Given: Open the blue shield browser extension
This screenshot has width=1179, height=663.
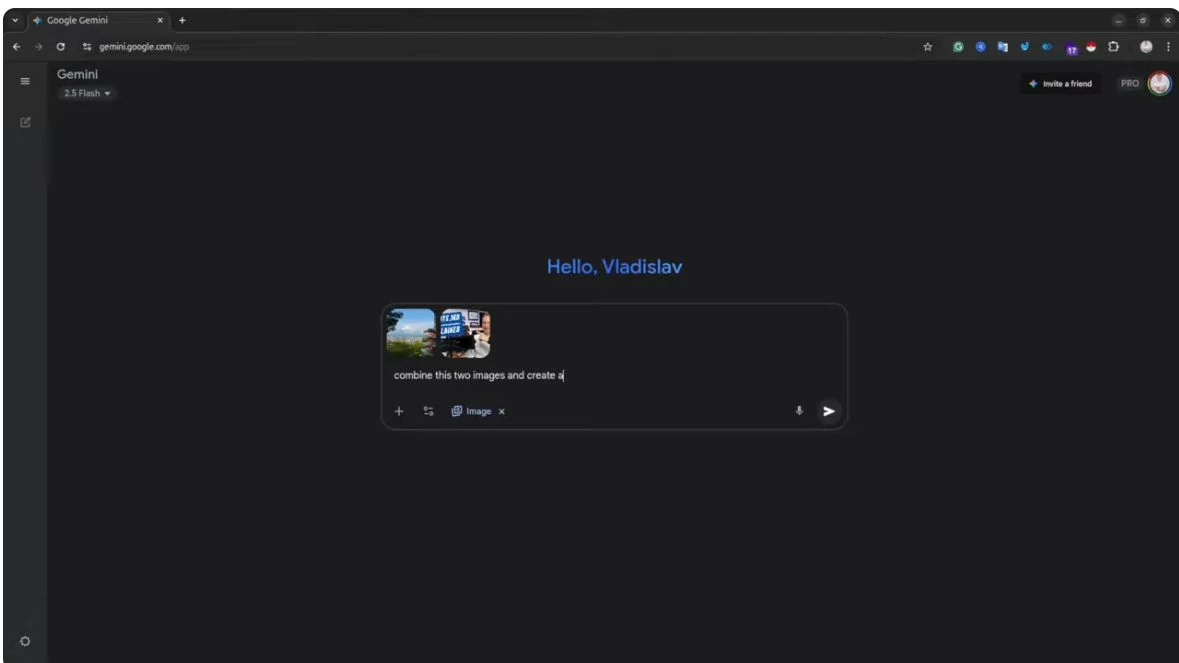Looking at the screenshot, I should (x=1024, y=47).
